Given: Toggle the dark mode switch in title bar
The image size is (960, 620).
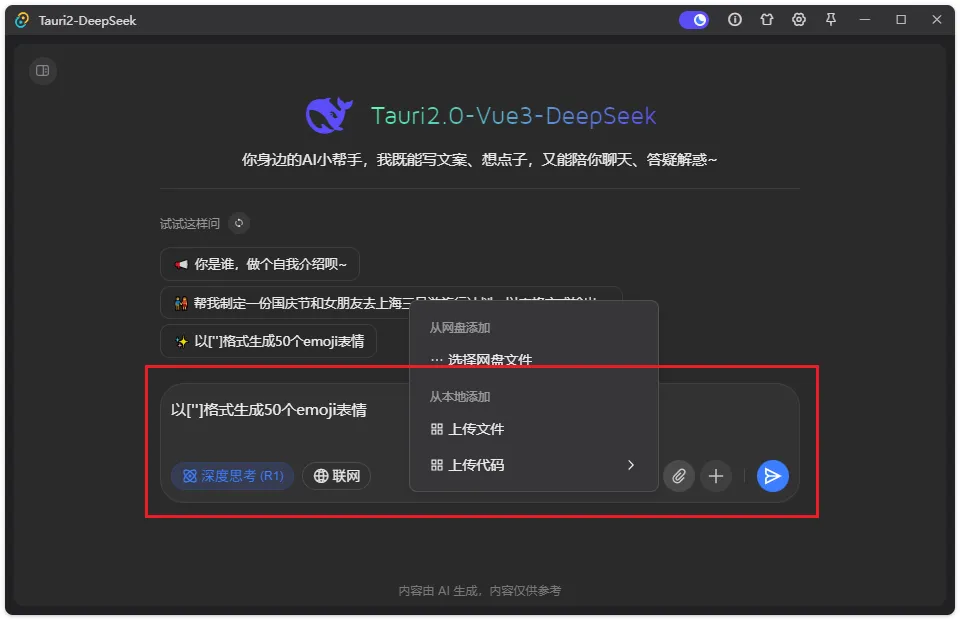Looking at the screenshot, I should tap(694, 20).
